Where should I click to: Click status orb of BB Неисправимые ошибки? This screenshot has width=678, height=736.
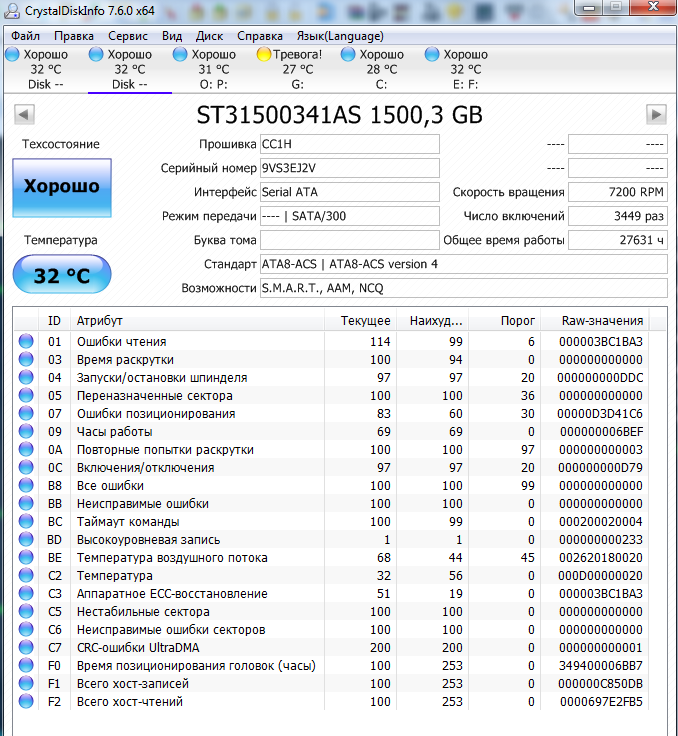26,503
